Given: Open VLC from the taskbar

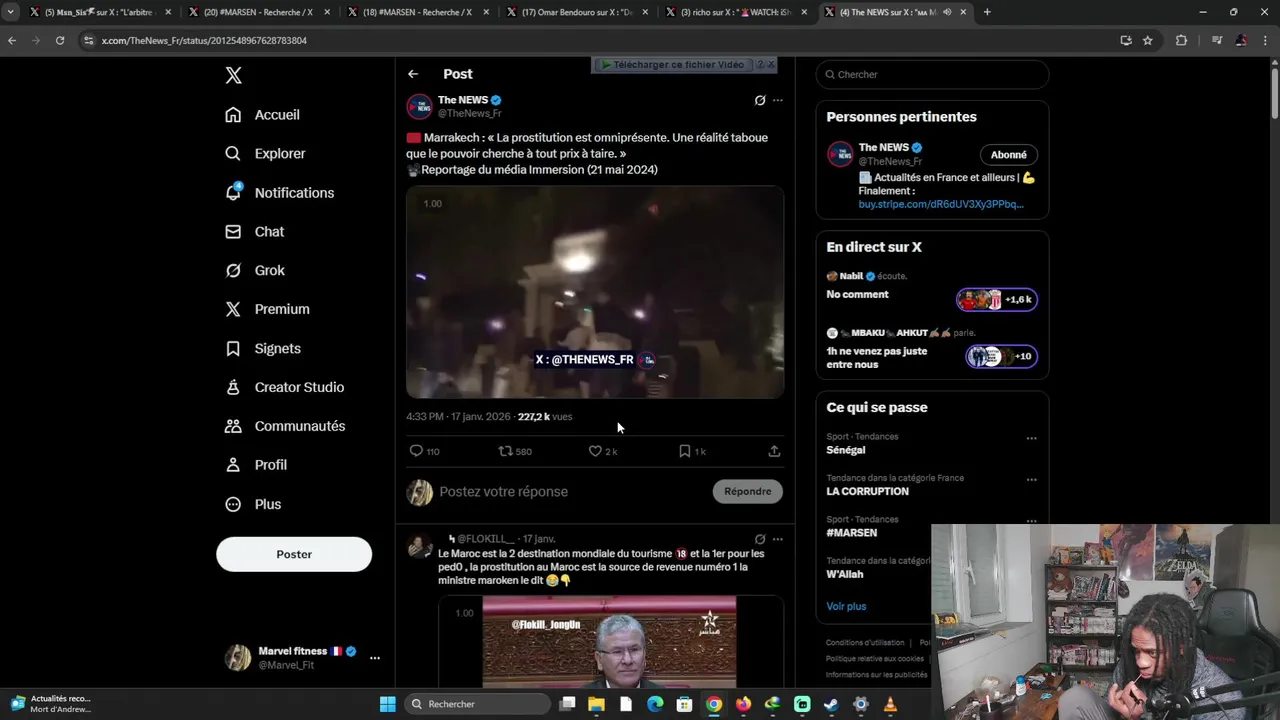Looking at the screenshot, I should point(890,704).
